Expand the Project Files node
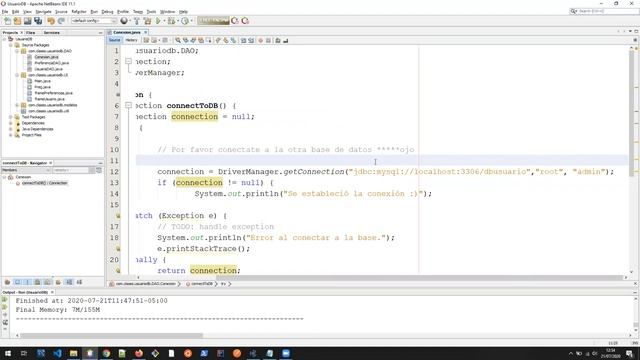The width and height of the screenshot is (640, 360). point(11,135)
